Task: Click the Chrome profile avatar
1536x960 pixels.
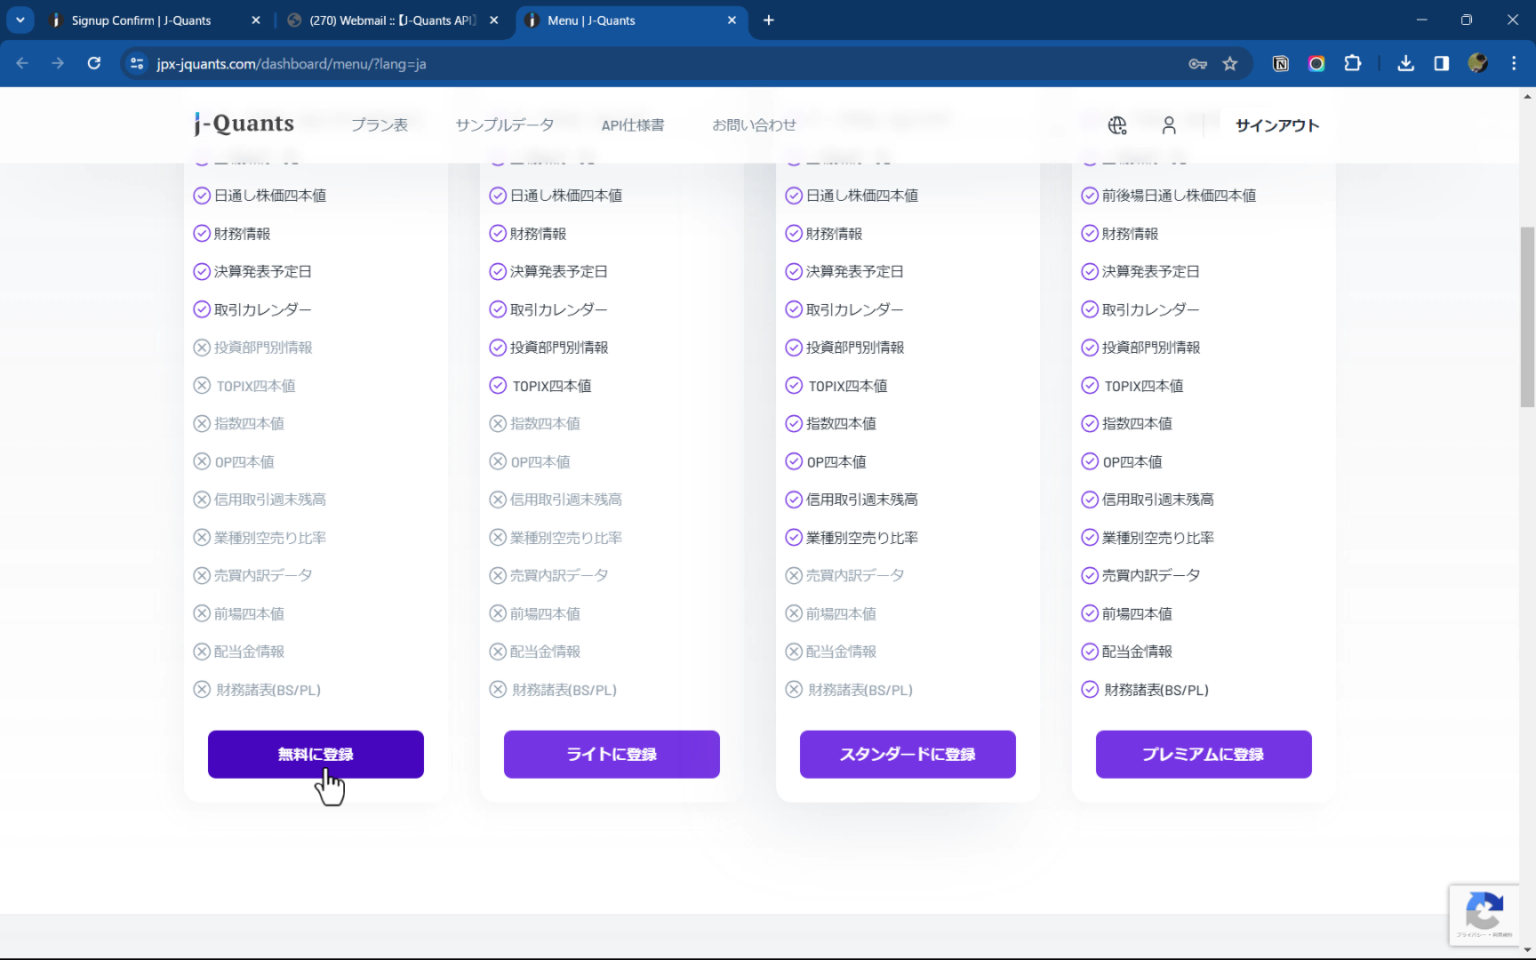Action: coord(1478,63)
